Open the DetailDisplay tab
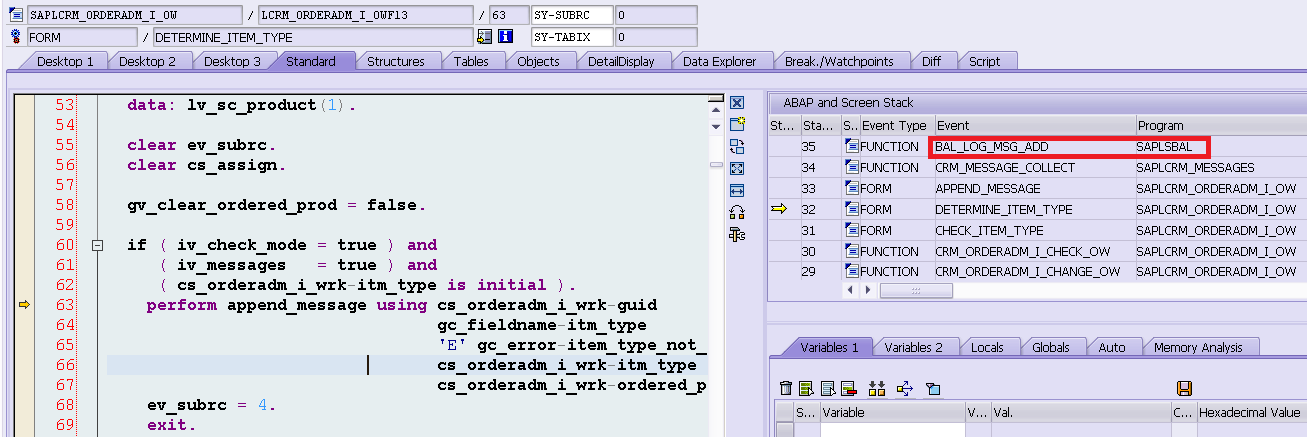The image size is (1307, 437). [x=621, y=61]
